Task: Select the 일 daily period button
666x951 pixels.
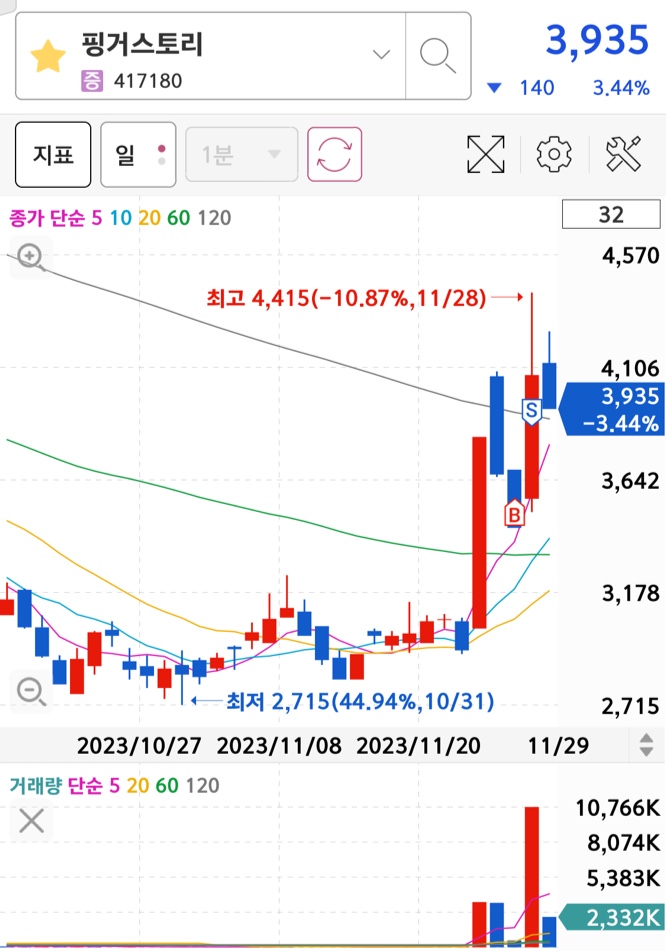Action: pyautogui.click(x=138, y=155)
